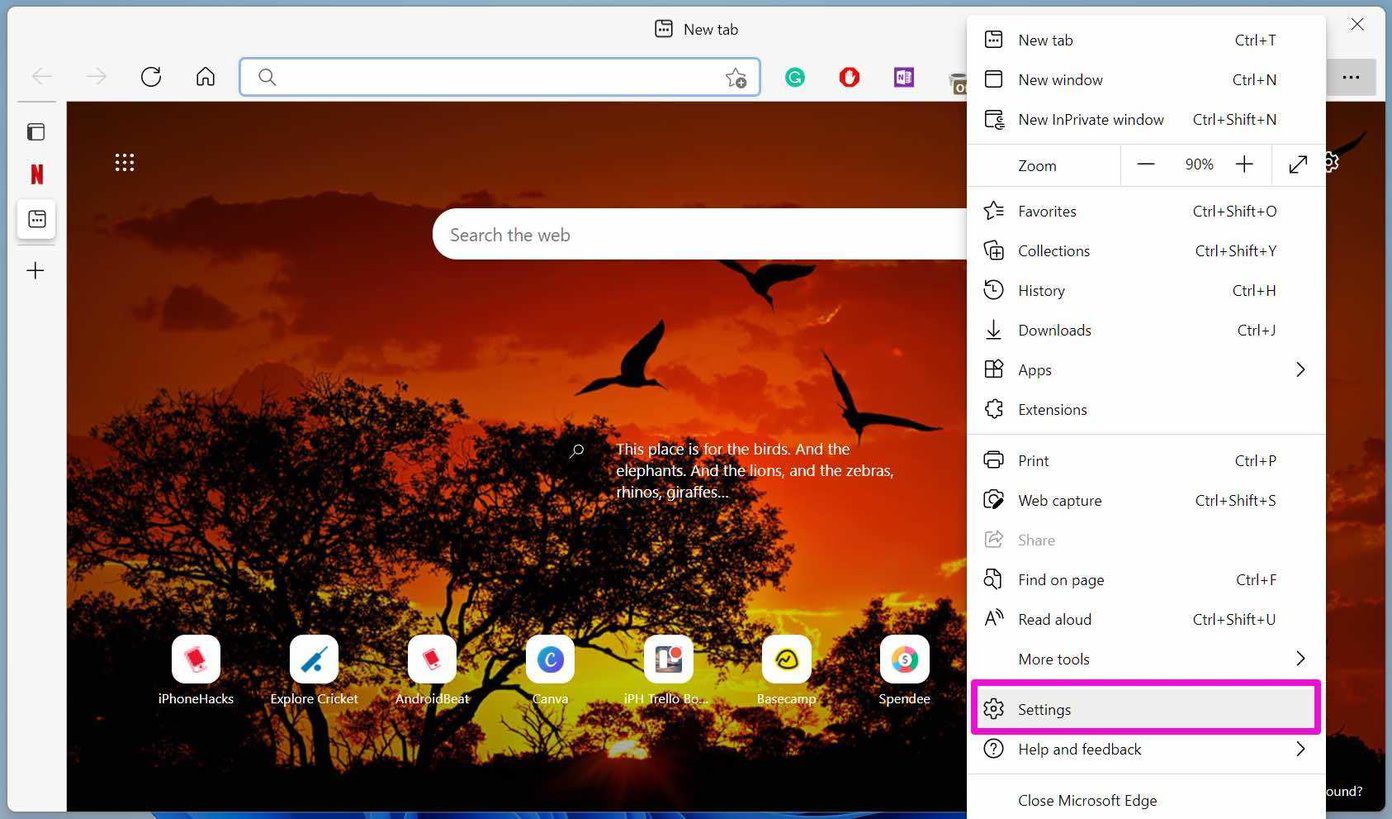Focus the browser address bar
Image resolution: width=1392 pixels, height=819 pixels.
pos(499,77)
